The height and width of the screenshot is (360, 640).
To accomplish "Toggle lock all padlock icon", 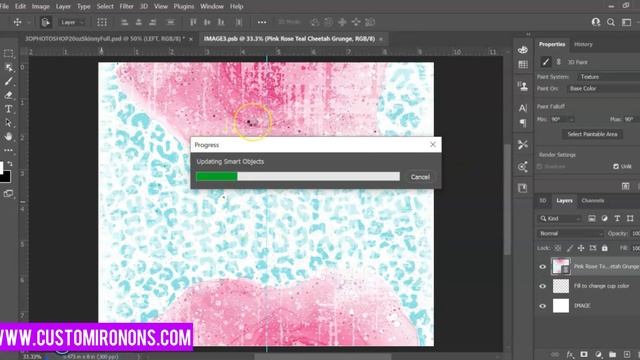I will coord(604,248).
